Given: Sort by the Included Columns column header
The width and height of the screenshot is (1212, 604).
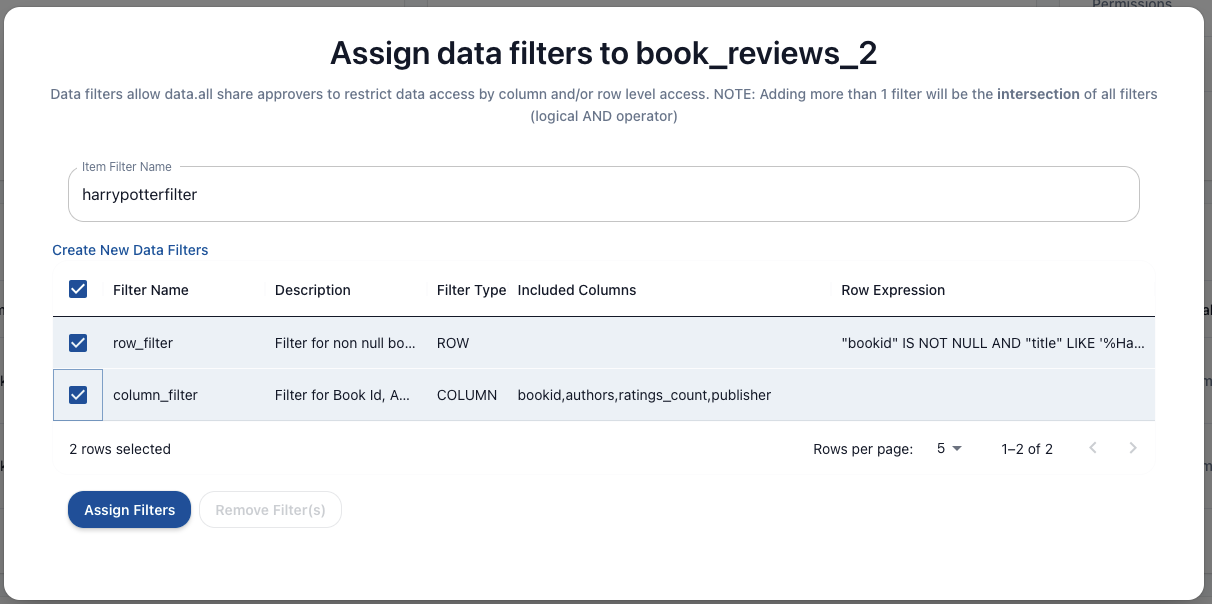Looking at the screenshot, I should coord(577,290).
